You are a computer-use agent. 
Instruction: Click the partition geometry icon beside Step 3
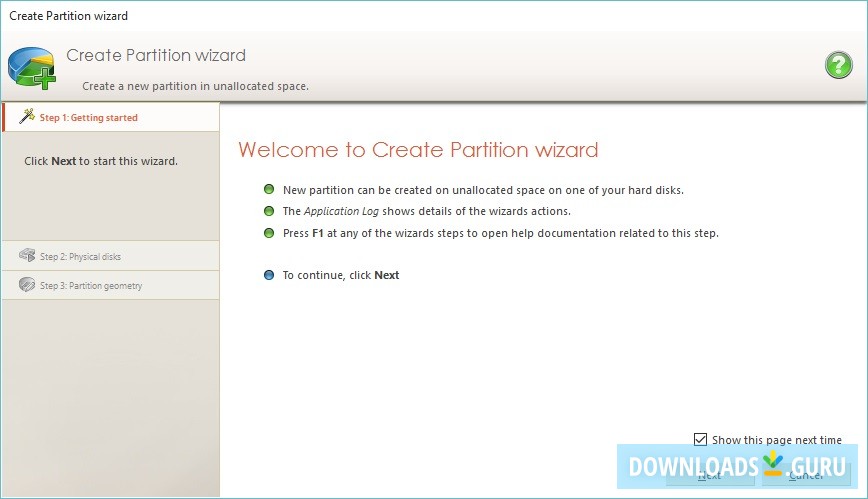coord(27,285)
